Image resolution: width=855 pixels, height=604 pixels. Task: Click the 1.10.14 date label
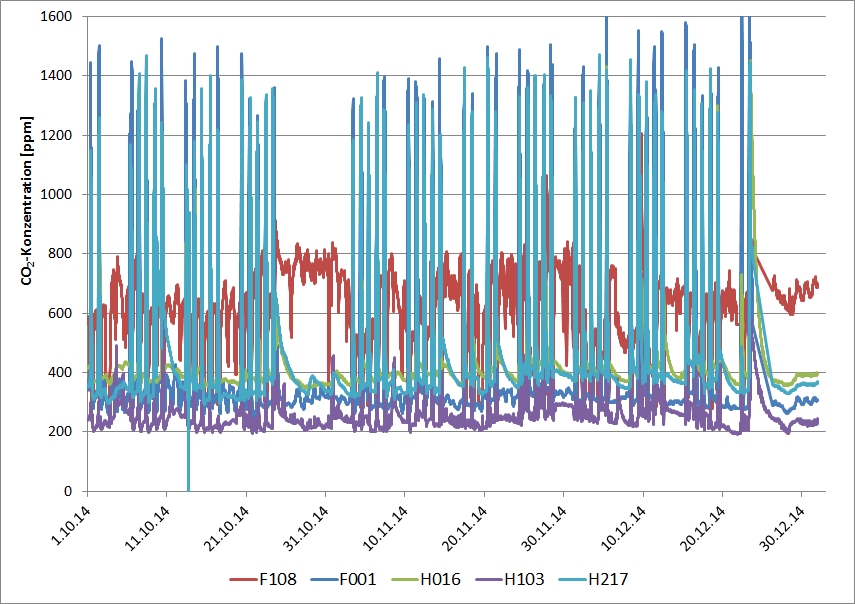point(71,524)
